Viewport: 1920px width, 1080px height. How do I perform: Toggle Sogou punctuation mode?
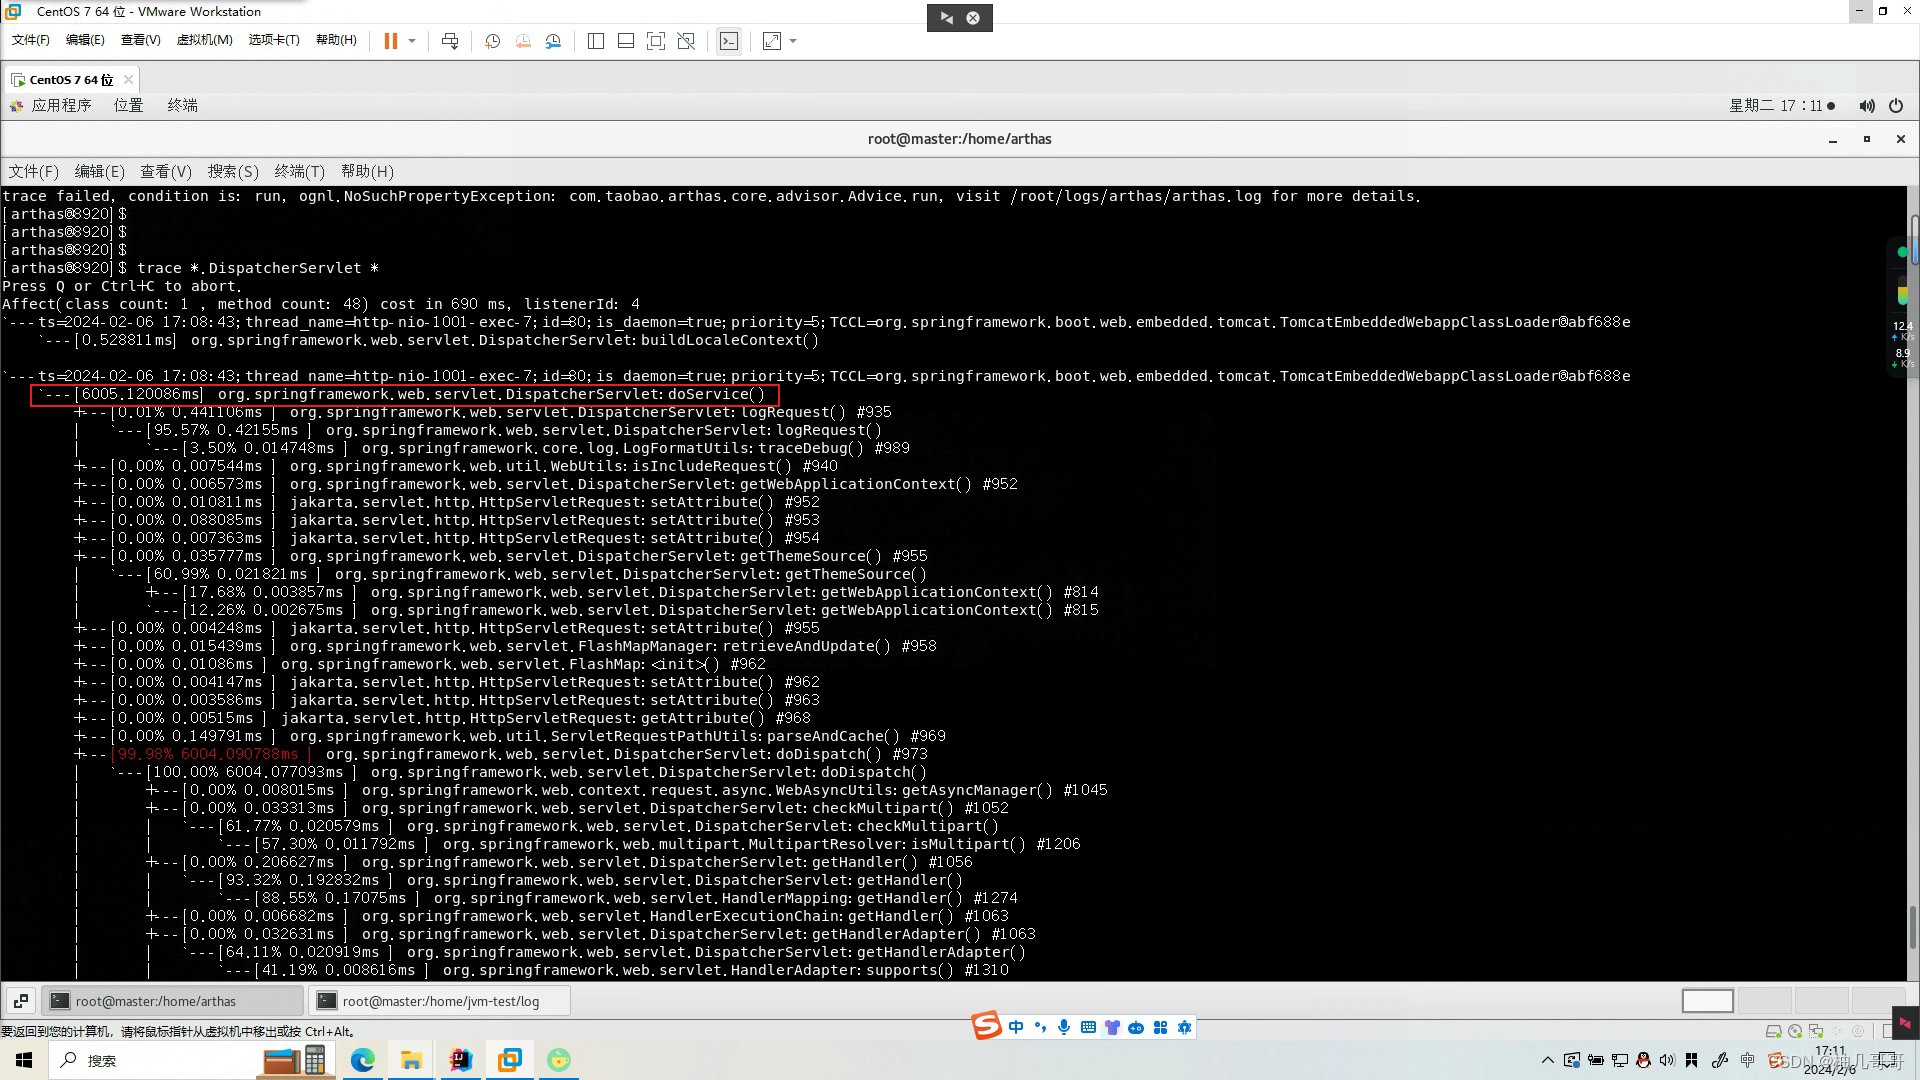(1040, 1028)
